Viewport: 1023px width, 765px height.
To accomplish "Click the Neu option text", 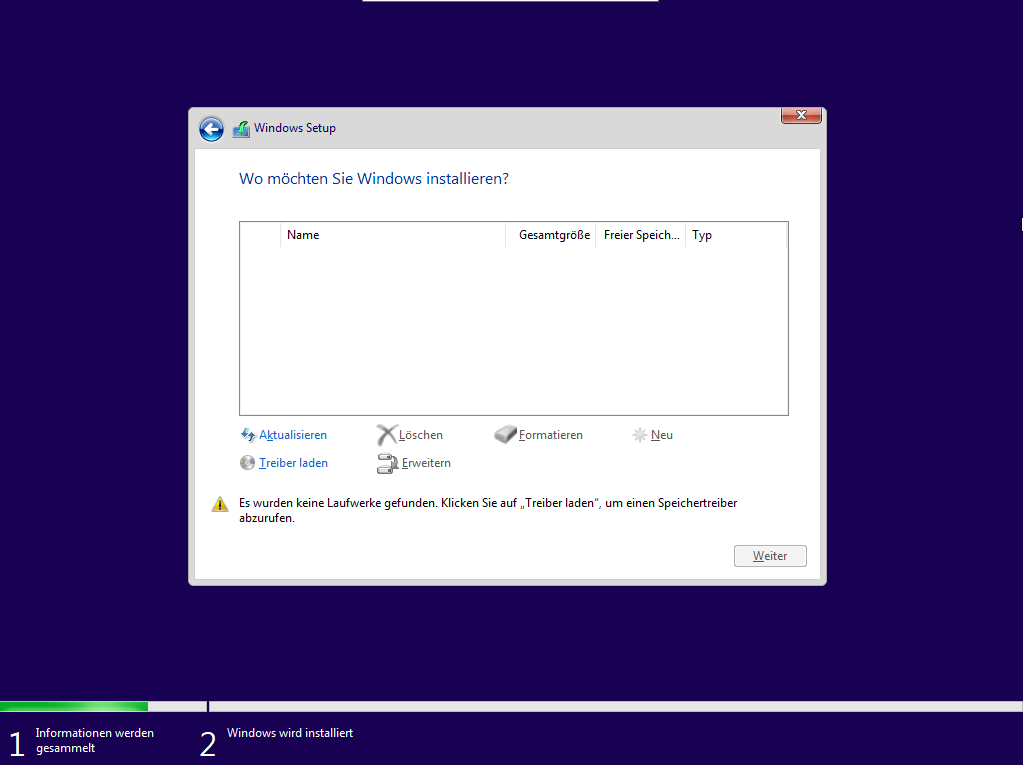I will [x=662, y=435].
